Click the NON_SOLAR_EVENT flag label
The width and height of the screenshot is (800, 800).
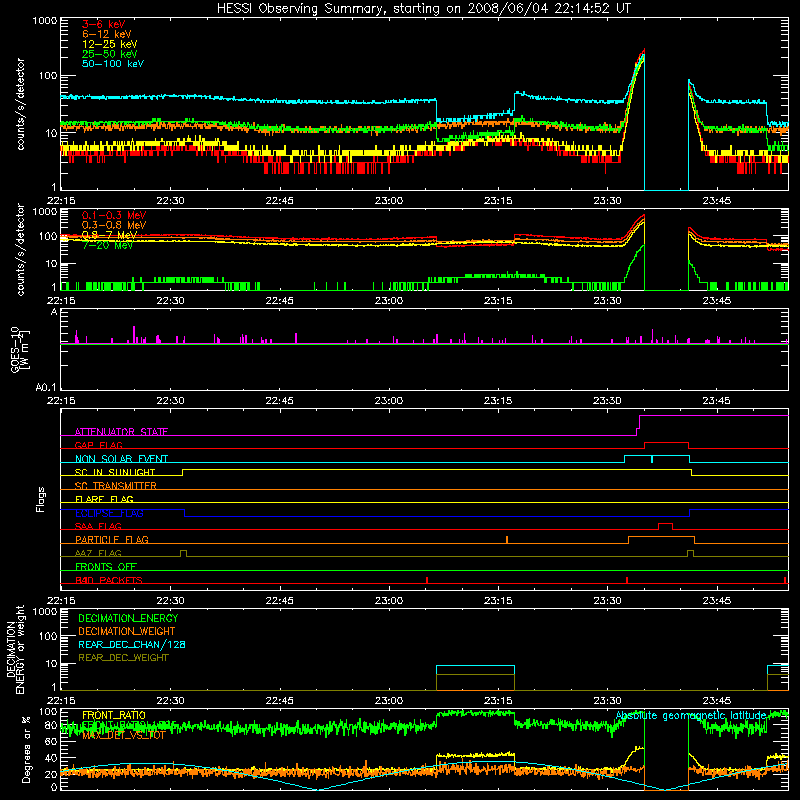click(121, 459)
